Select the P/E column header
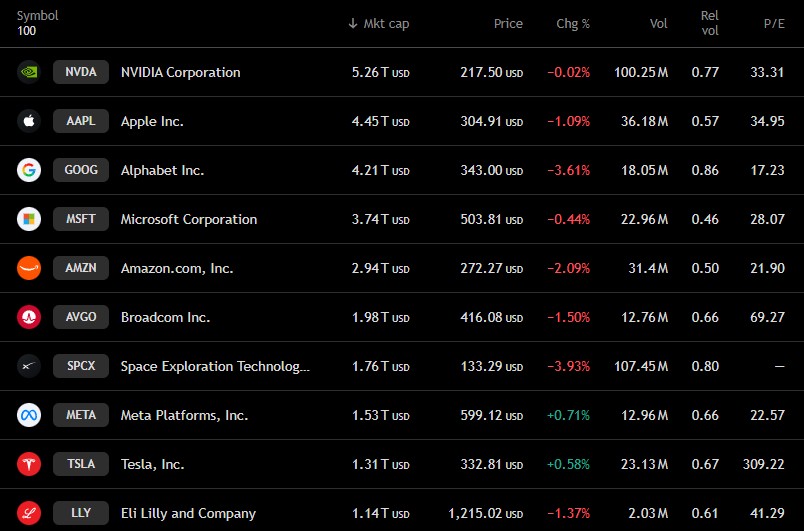The image size is (804, 531). (774, 24)
